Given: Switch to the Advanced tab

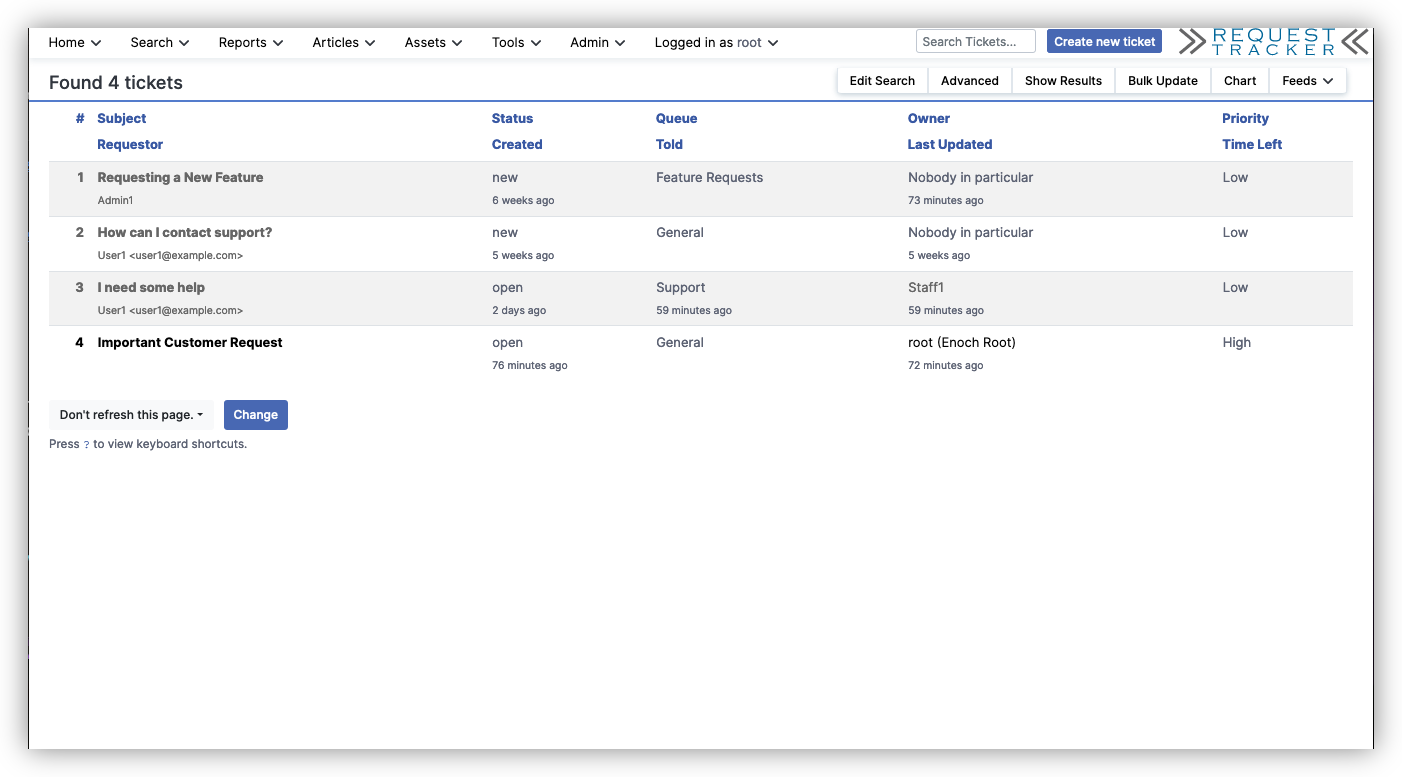Looking at the screenshot, I should (970, 81).
